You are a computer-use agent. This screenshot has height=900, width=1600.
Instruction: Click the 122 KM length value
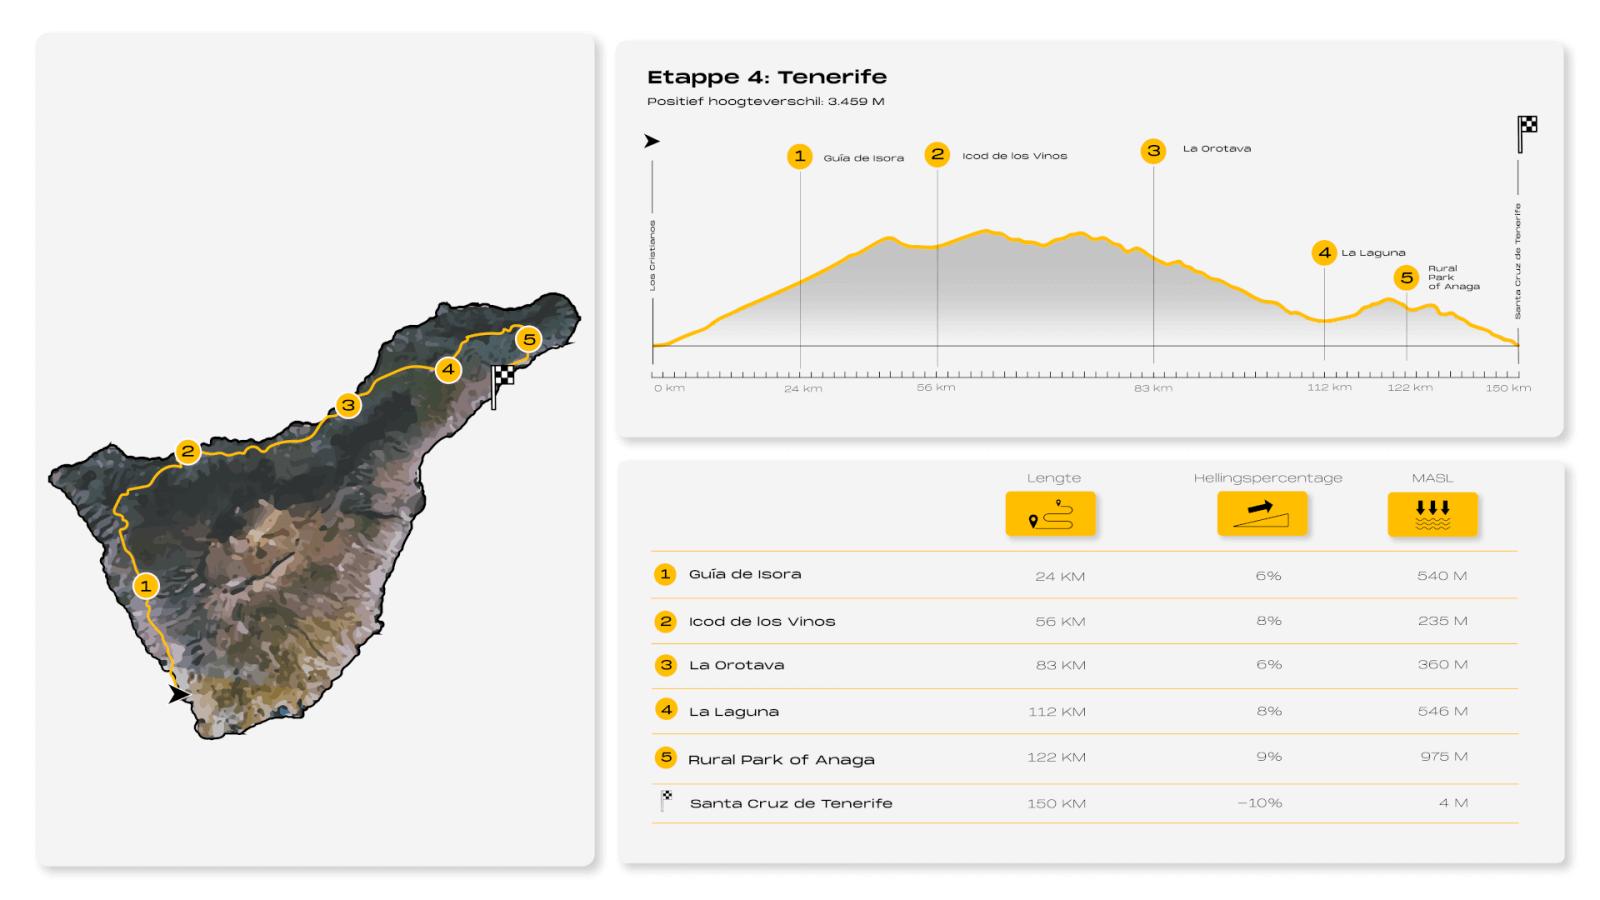pos(1056,757)
